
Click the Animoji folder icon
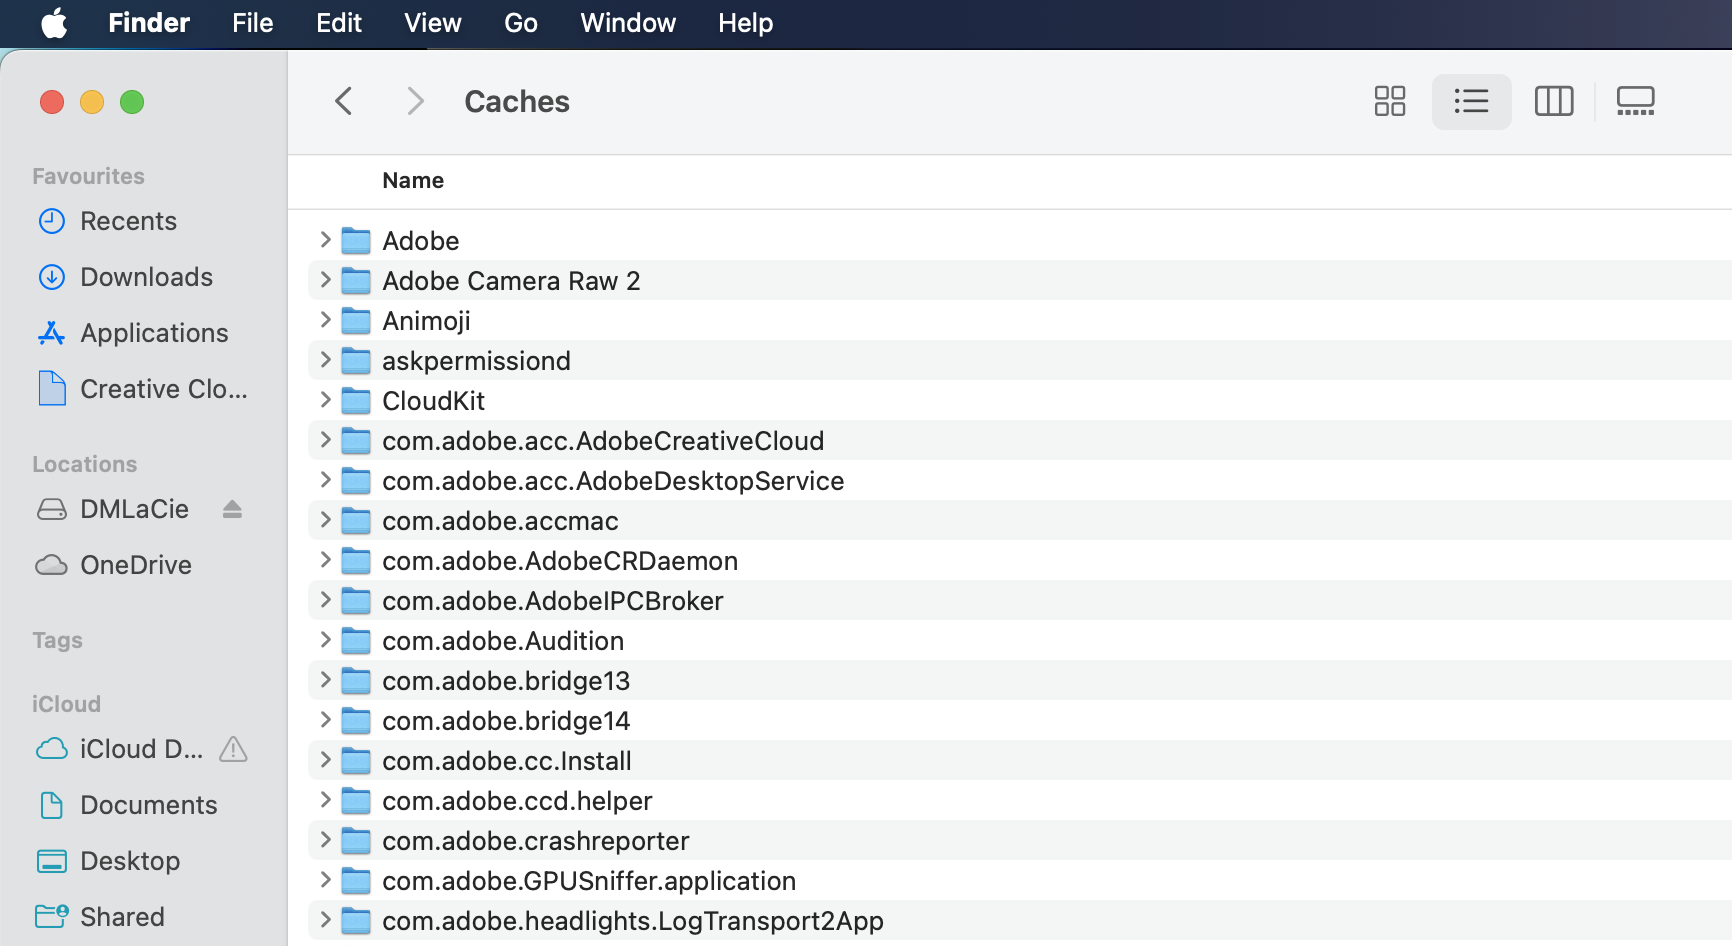[356, 321]
